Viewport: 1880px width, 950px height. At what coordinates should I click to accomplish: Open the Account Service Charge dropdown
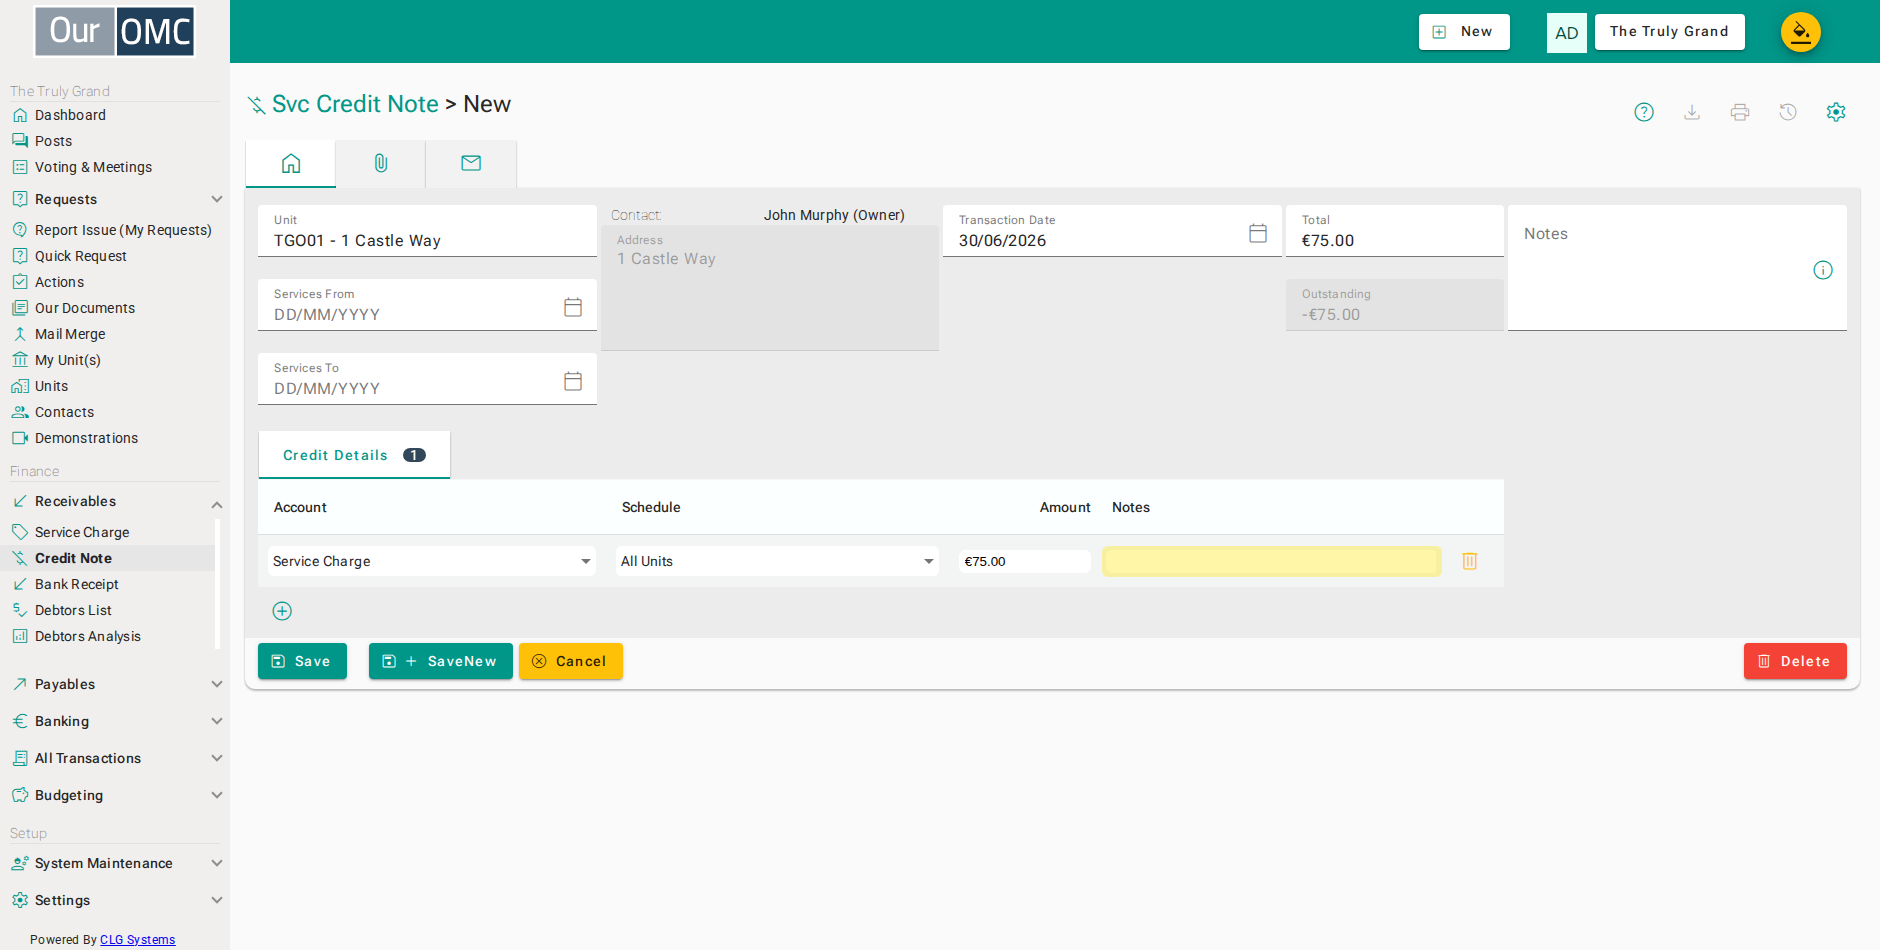tap(432, 561)
